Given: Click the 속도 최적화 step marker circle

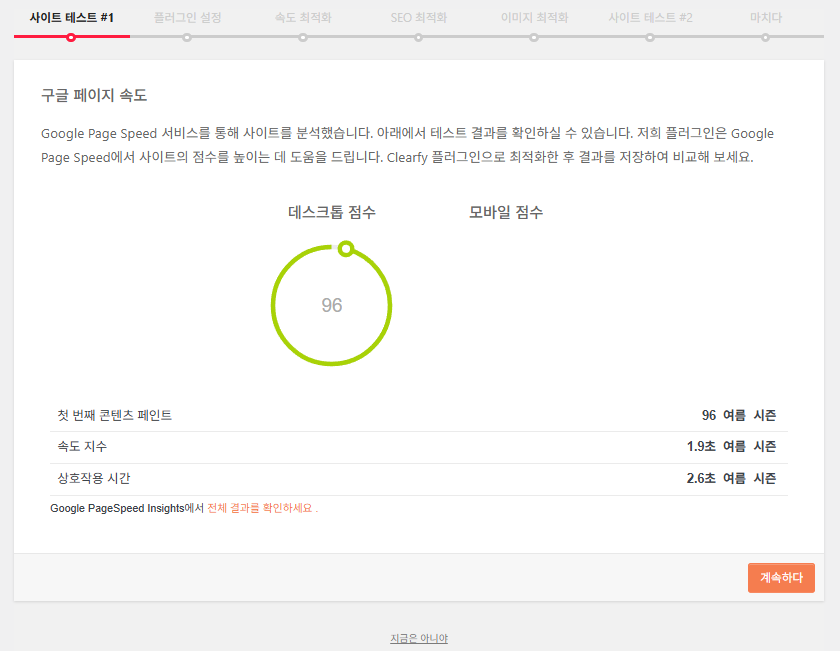Looking at the screenshot, I should [x=303, y=37].
